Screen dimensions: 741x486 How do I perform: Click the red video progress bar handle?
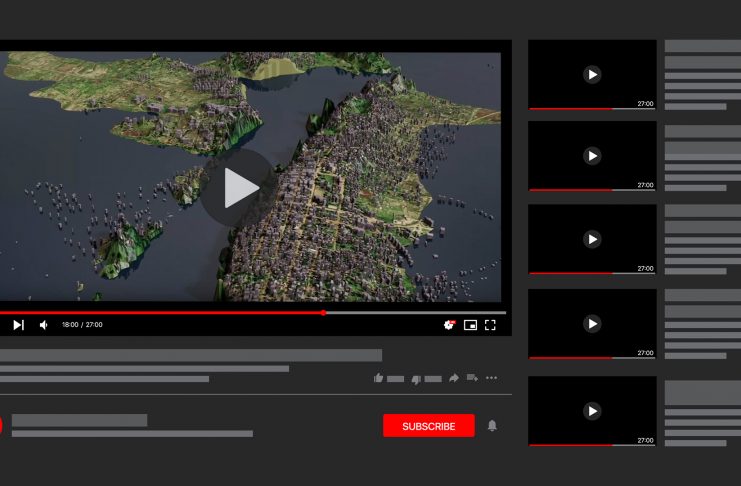coord(324,312)
